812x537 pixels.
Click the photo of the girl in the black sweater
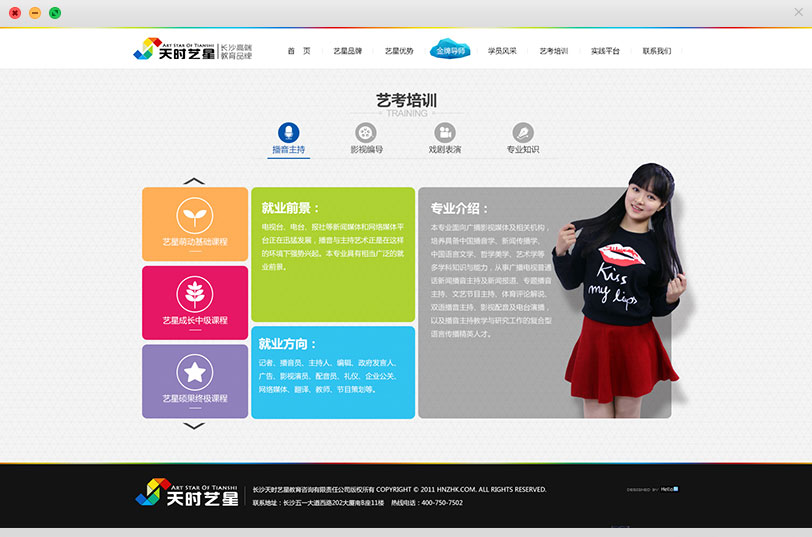(627, 290)
